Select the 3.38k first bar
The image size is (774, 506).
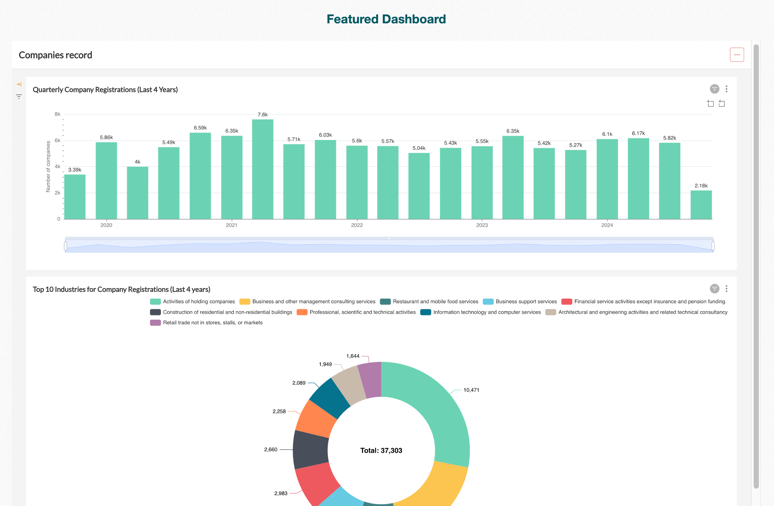(75, 197)
